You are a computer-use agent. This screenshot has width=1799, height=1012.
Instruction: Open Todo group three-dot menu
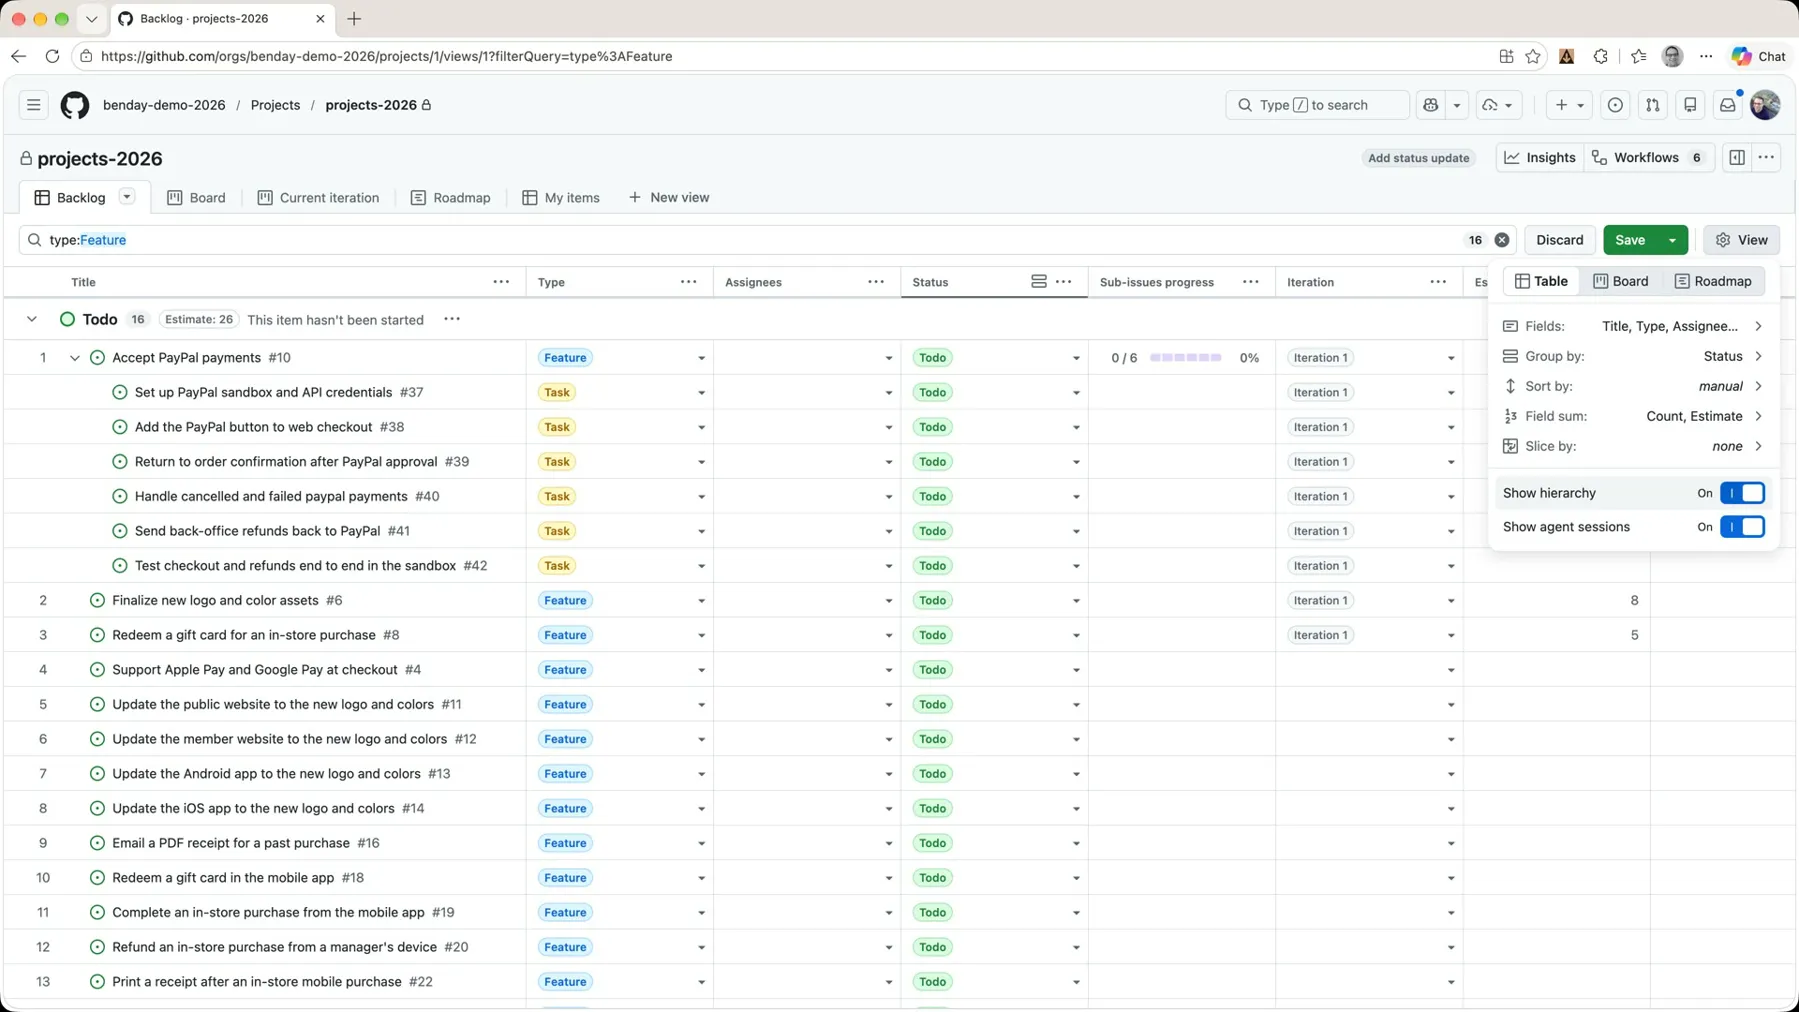point(452,319)
